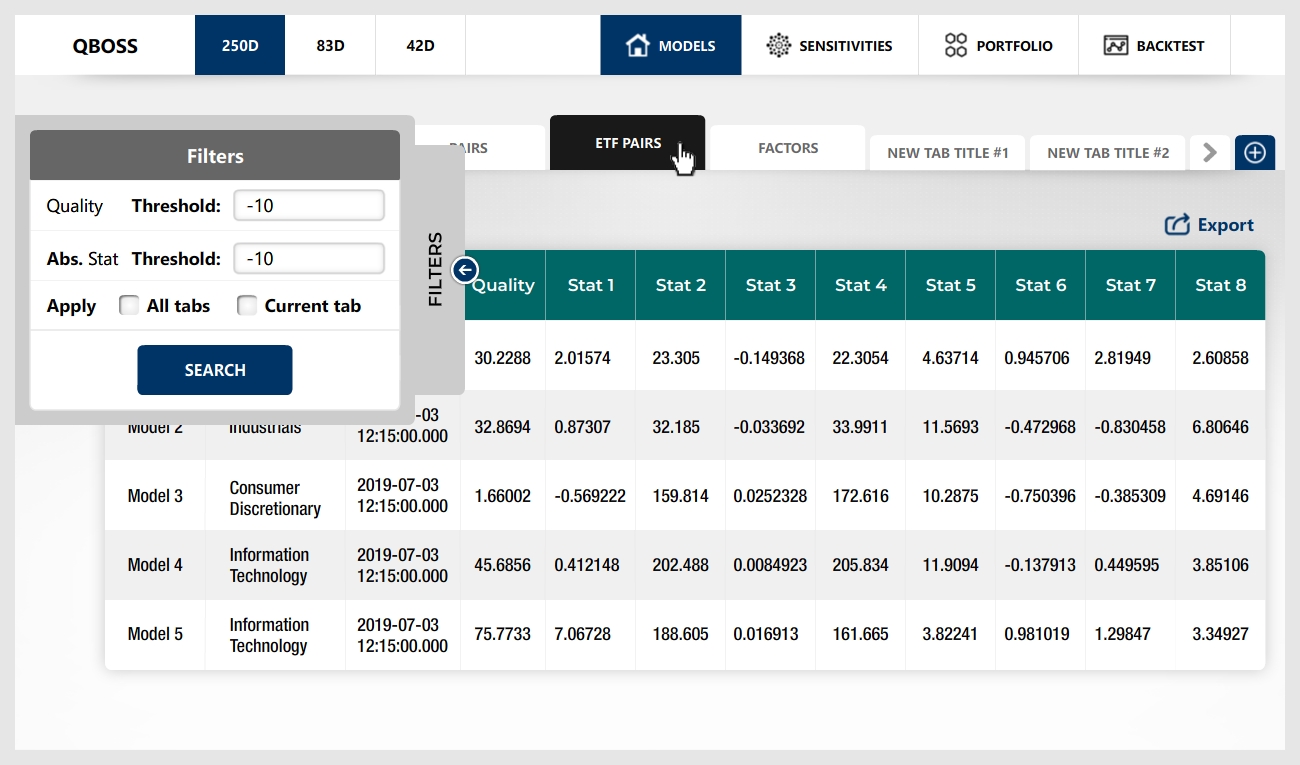Click the Portfolio four-circles icon
The image size is (1300, 765).
(956, 45)
